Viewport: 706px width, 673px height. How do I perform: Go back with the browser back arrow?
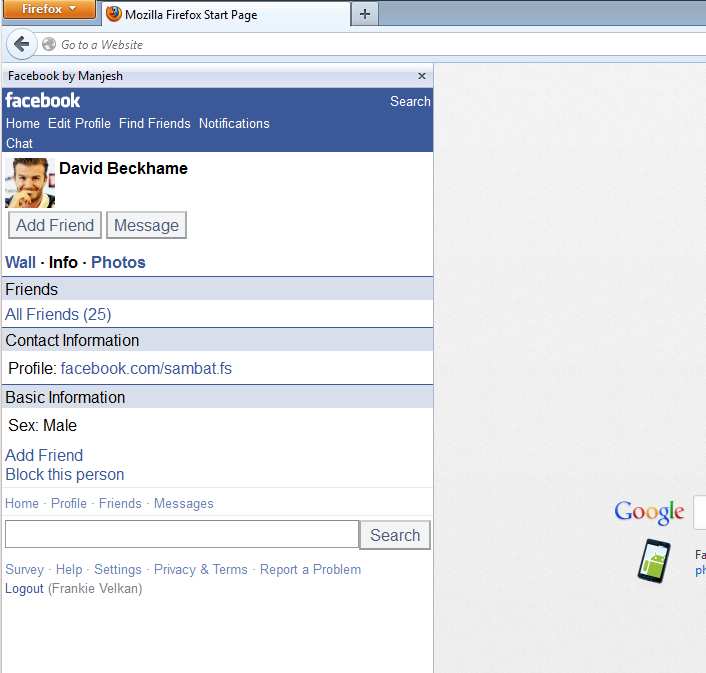click(x=21, y=44)
